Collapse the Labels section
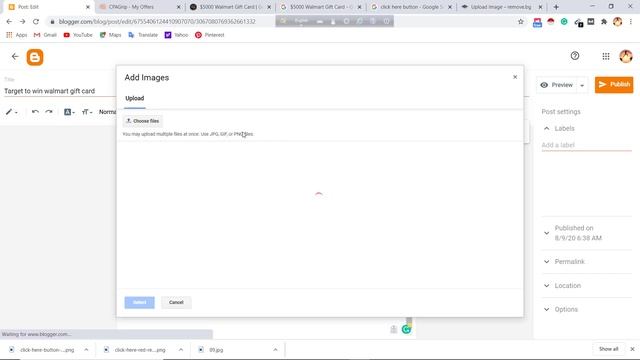640x360 pixels. pyautogui.click(x=547, y=128)
